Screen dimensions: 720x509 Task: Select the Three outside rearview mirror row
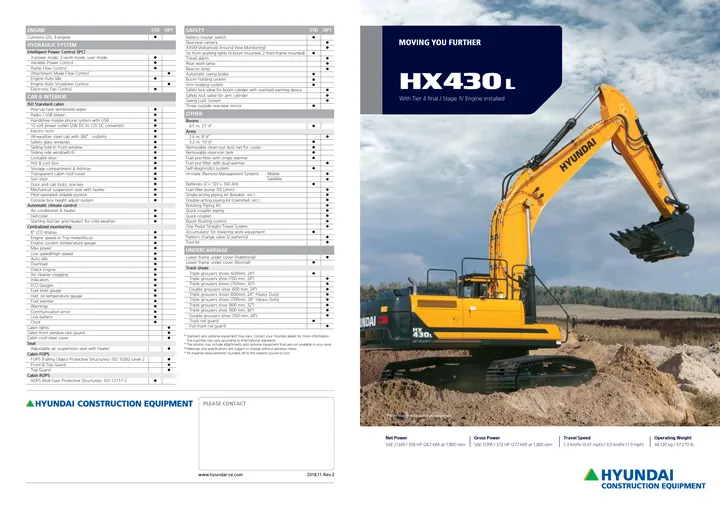click(x=259, y=106)
